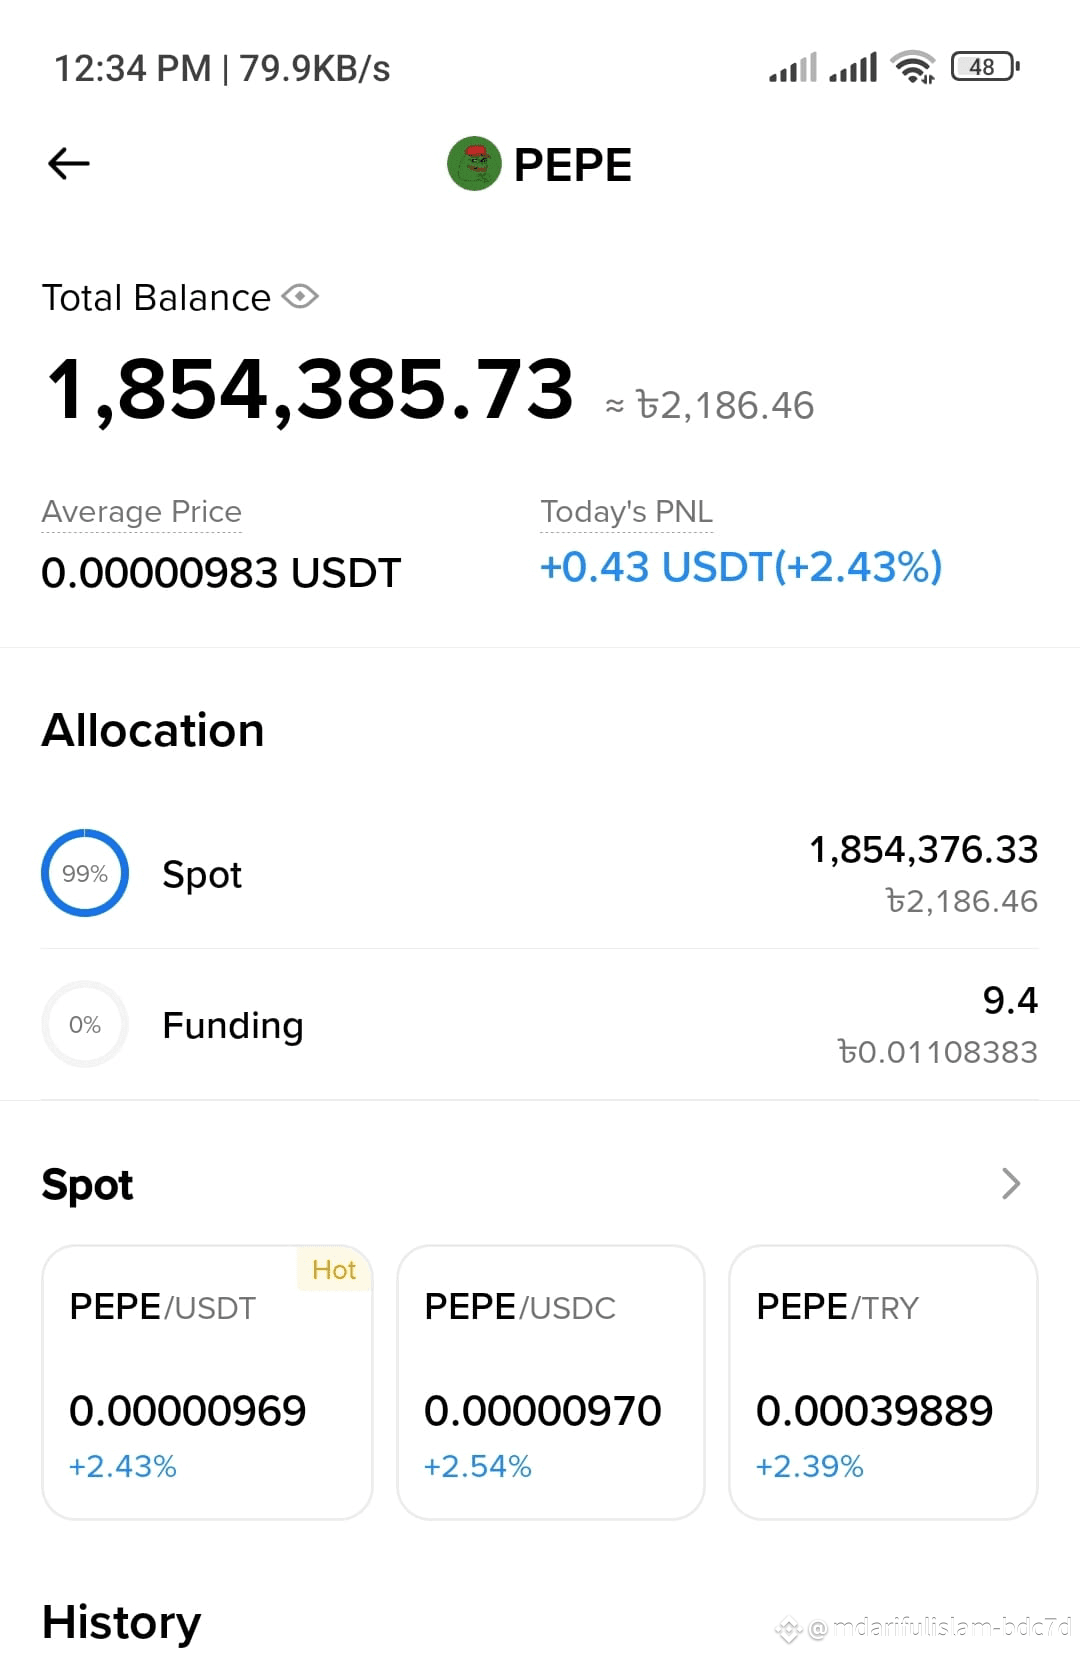The image size is (1080, 1655).
Task: Toggle the Total Balance eye visibility icon
Action: 300,297
